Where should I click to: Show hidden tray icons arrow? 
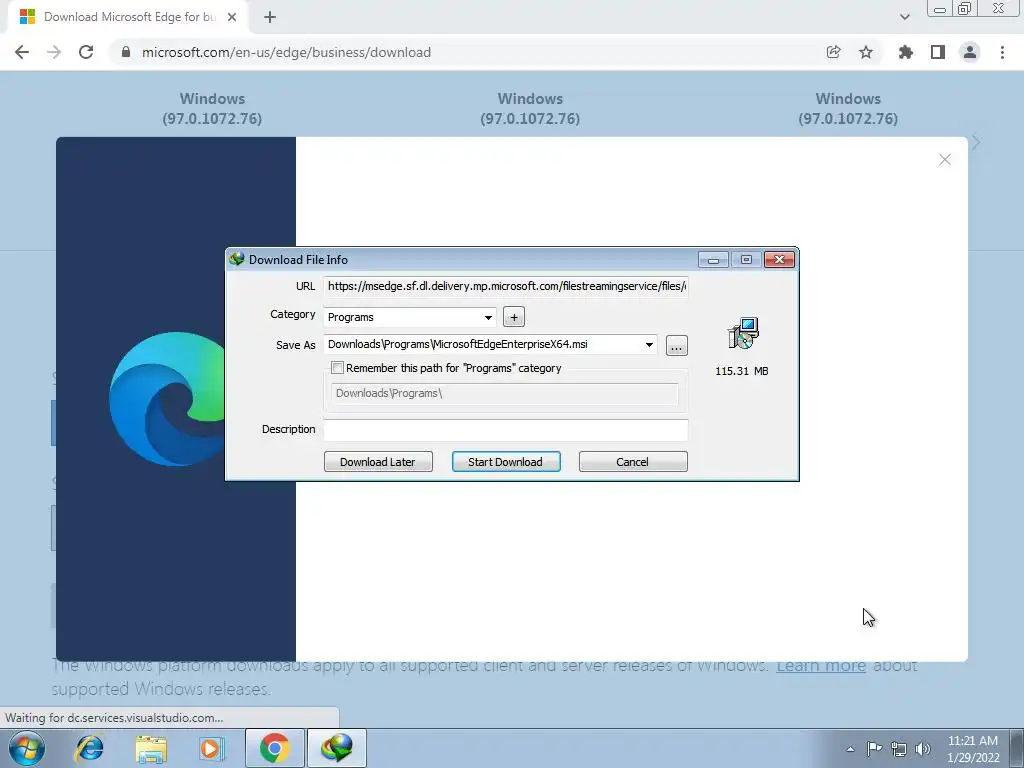click(x=850, y=749)
